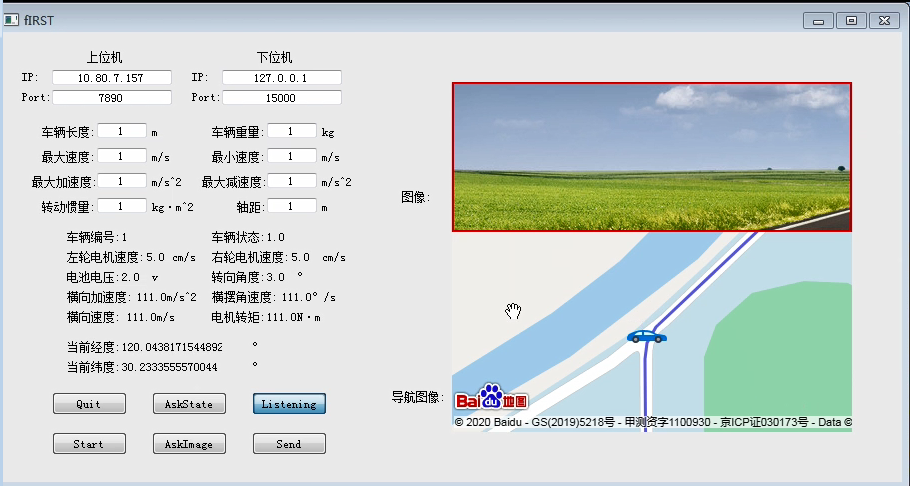Click the 左轮电机速度:5.0 readout
910x486 pixels.
point(131,257)
